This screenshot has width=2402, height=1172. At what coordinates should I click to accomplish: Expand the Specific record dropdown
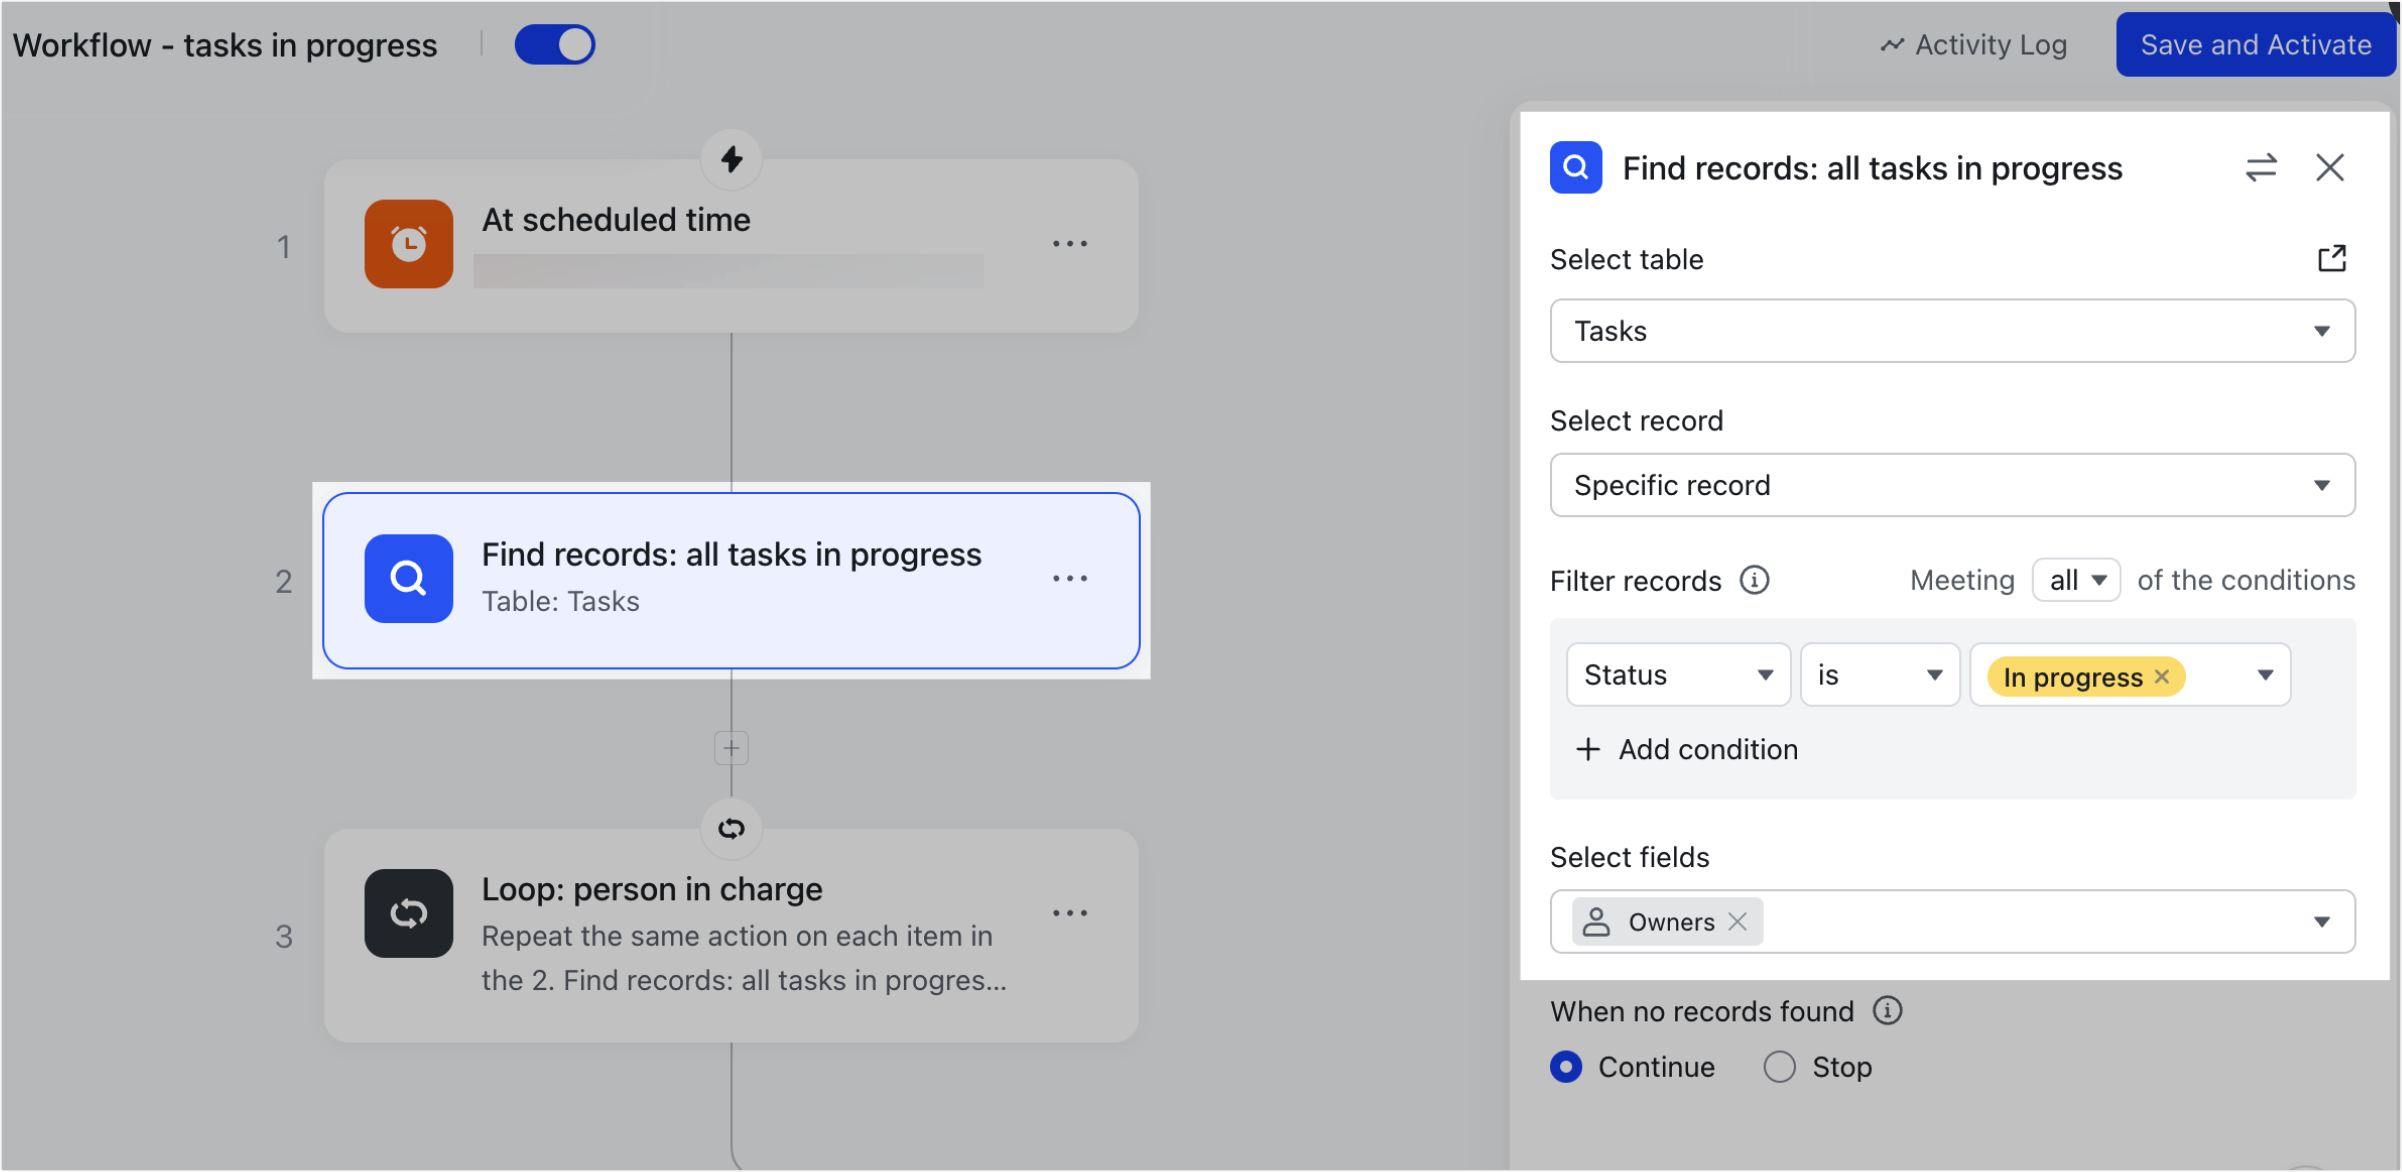pos(1952,485)
